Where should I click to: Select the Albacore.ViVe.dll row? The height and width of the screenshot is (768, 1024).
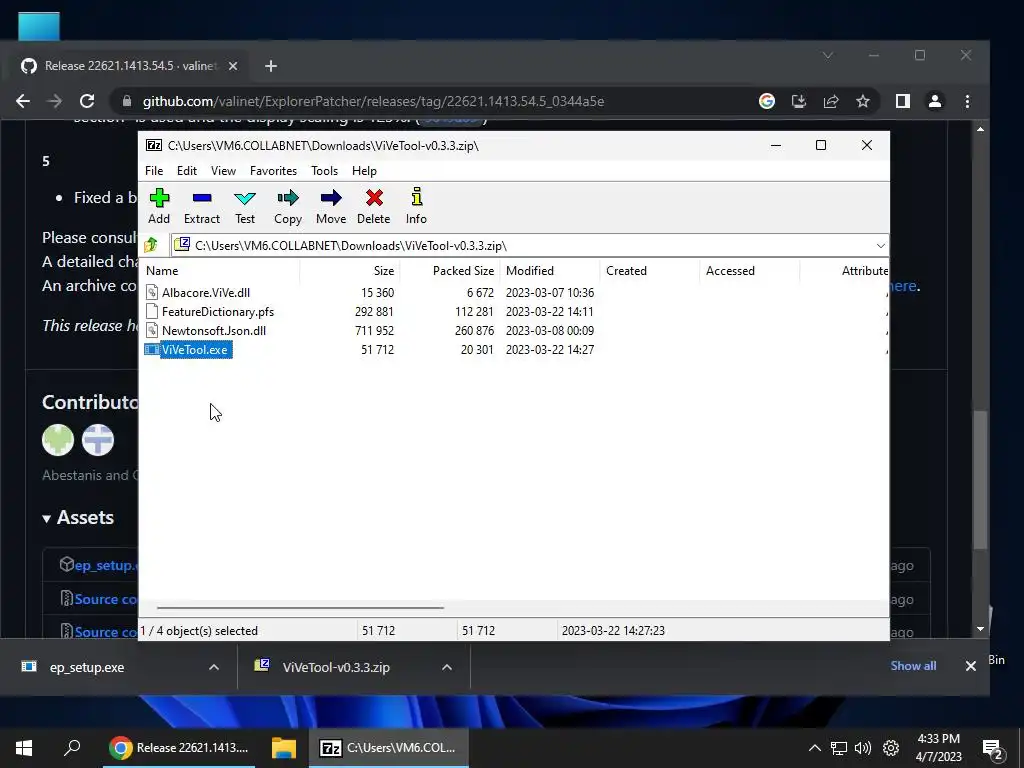pos(515,293)
